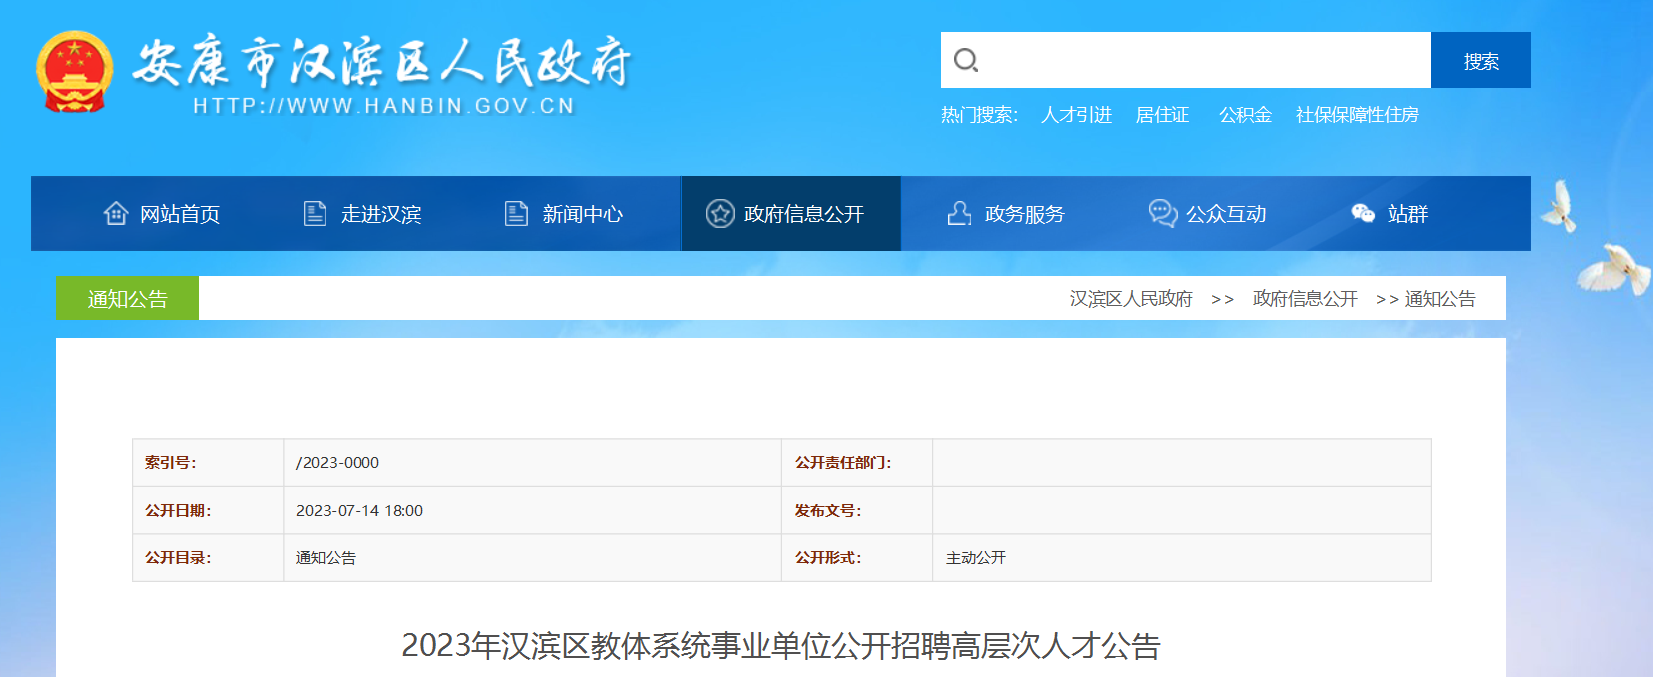Image resolution: width=1653 pixels, height=677 pixels.
Task: Click the document icon beside 新闻中心
Action: [516, 213]
